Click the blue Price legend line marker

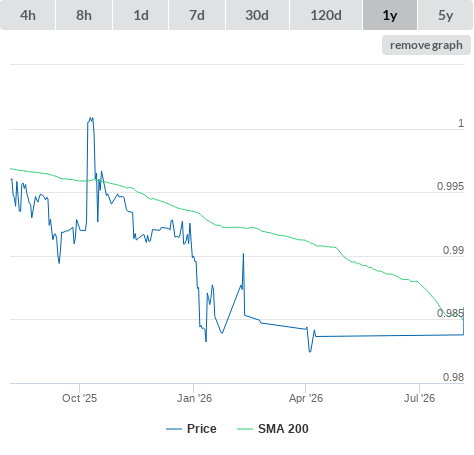point(174,429)
